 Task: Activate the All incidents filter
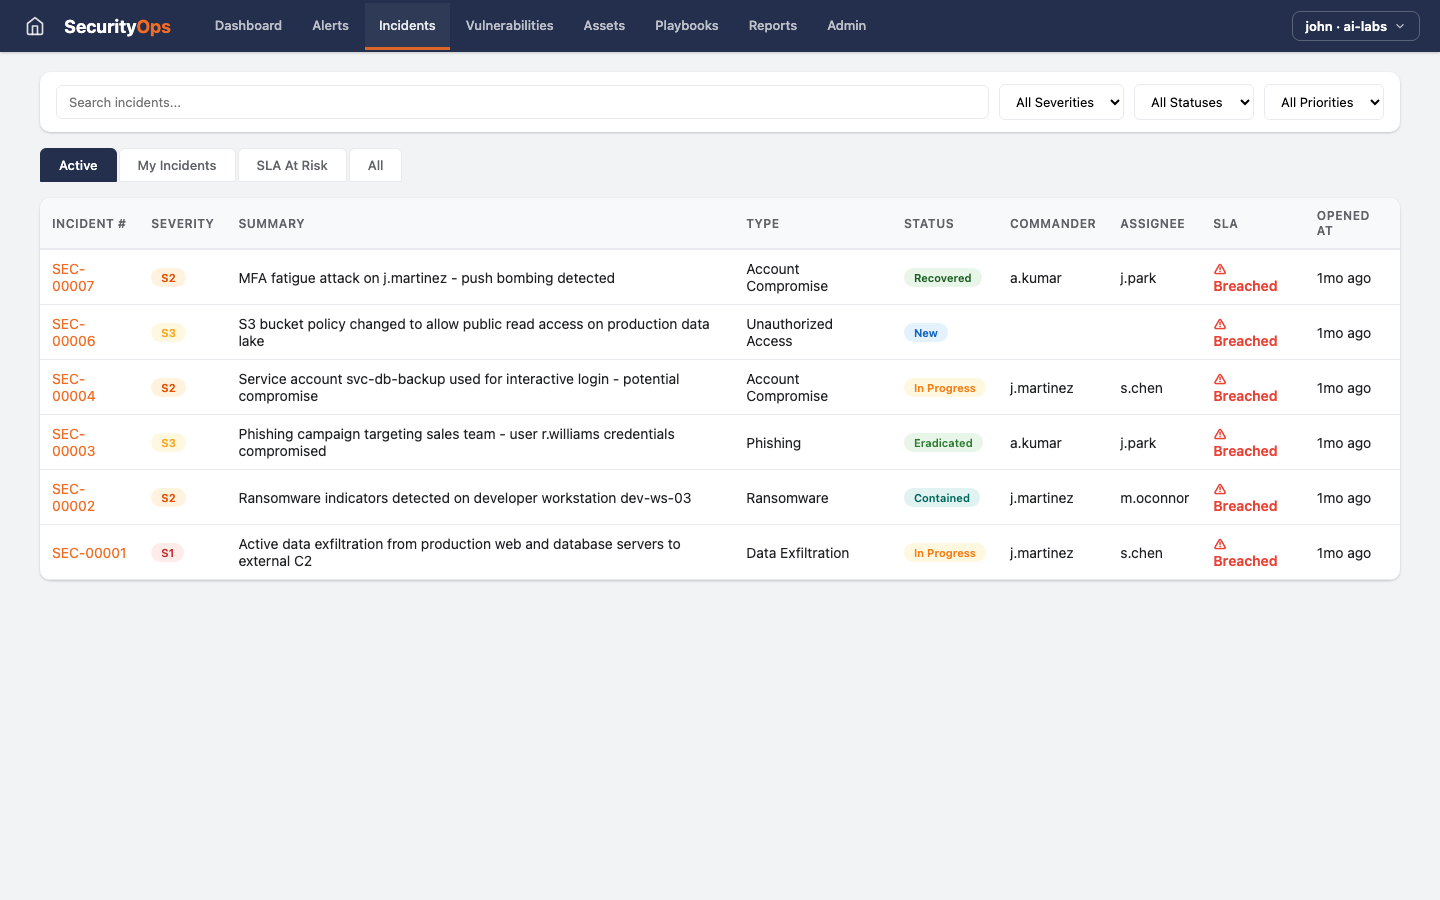tap(375, 165)
